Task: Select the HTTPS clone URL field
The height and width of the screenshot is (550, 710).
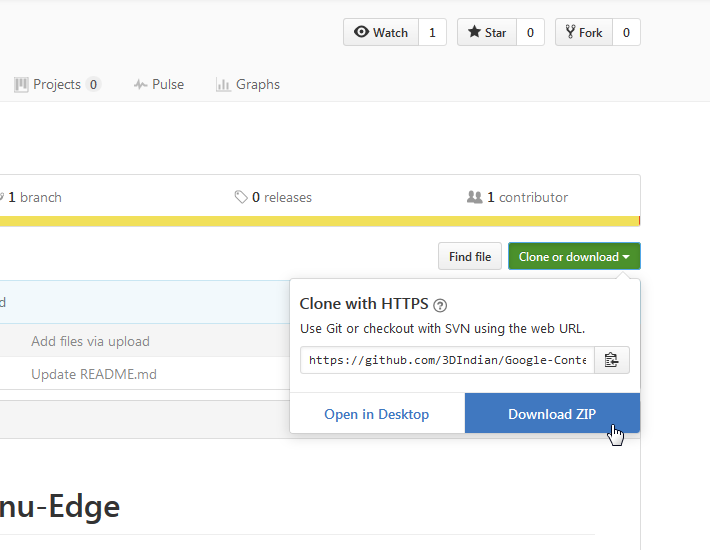Action: point(447,360)
